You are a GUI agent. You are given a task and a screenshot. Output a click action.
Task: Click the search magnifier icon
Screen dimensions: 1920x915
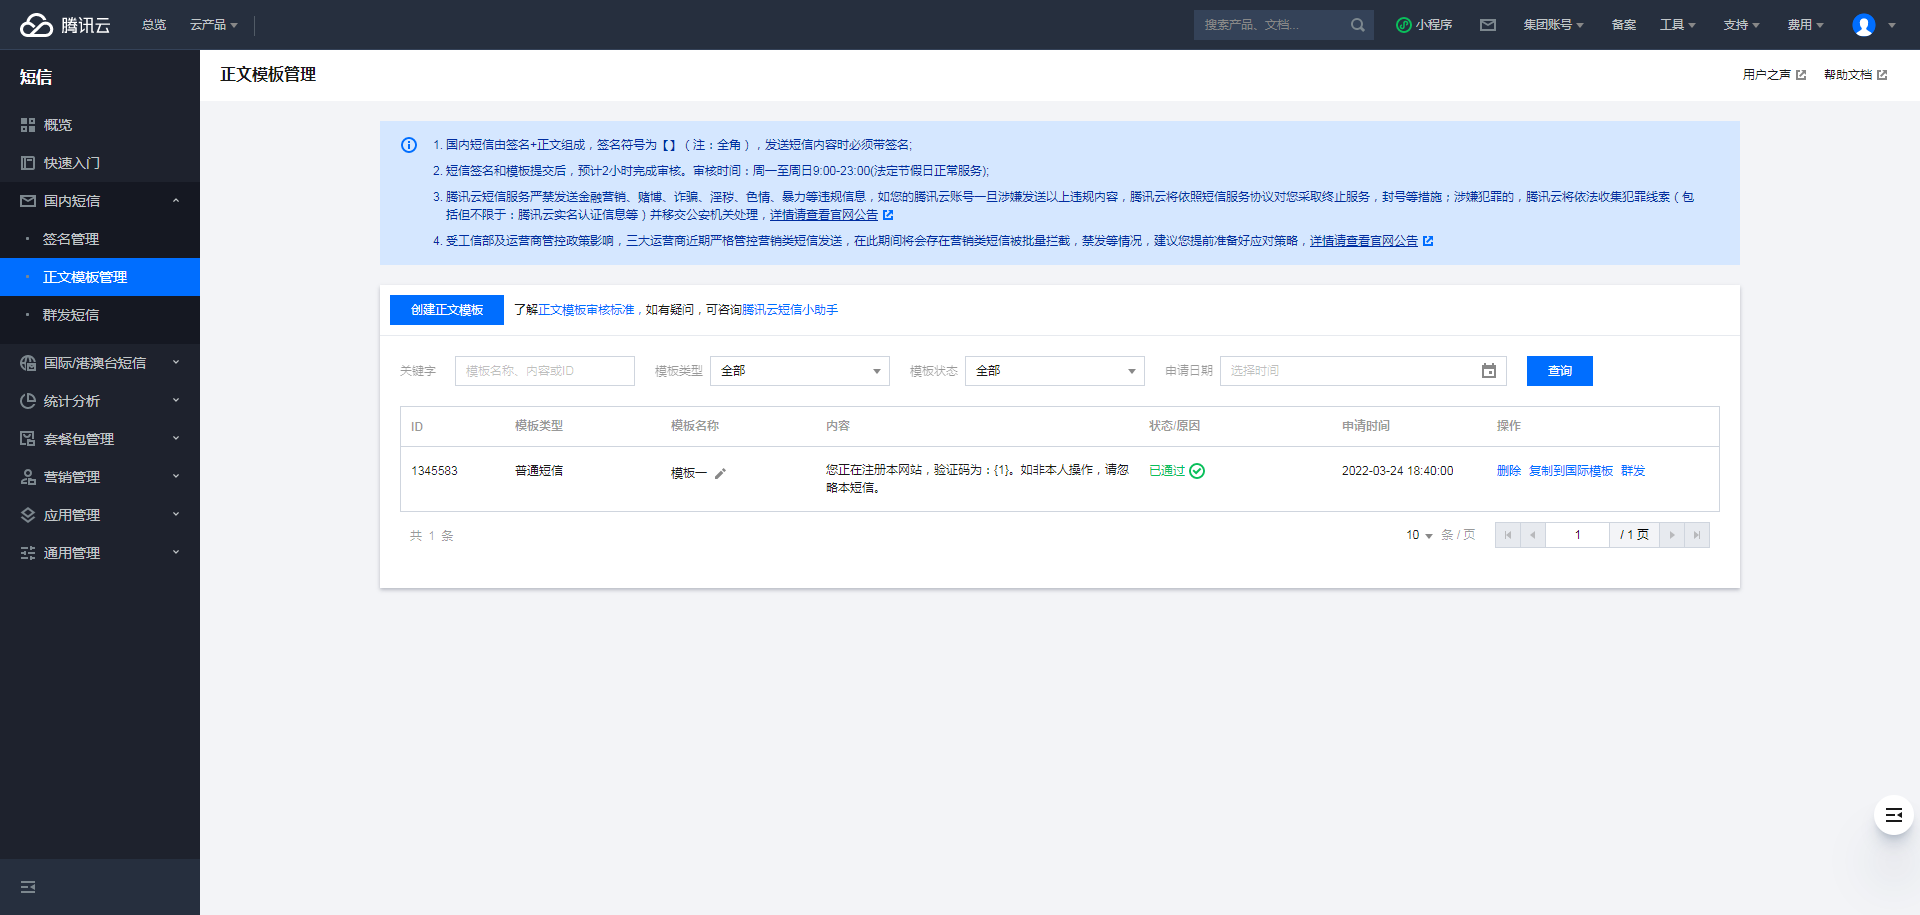[x=1357, y=25]
